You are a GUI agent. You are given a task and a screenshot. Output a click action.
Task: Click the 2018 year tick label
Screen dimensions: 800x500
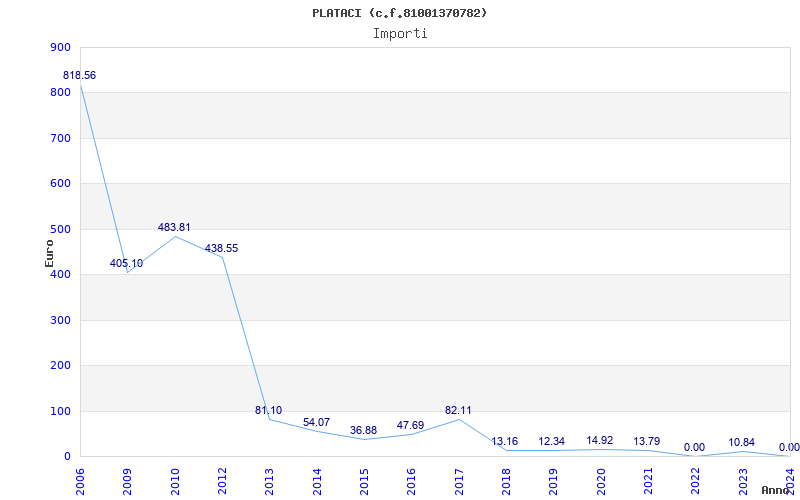pyautogui.click(x=506, y=482)
